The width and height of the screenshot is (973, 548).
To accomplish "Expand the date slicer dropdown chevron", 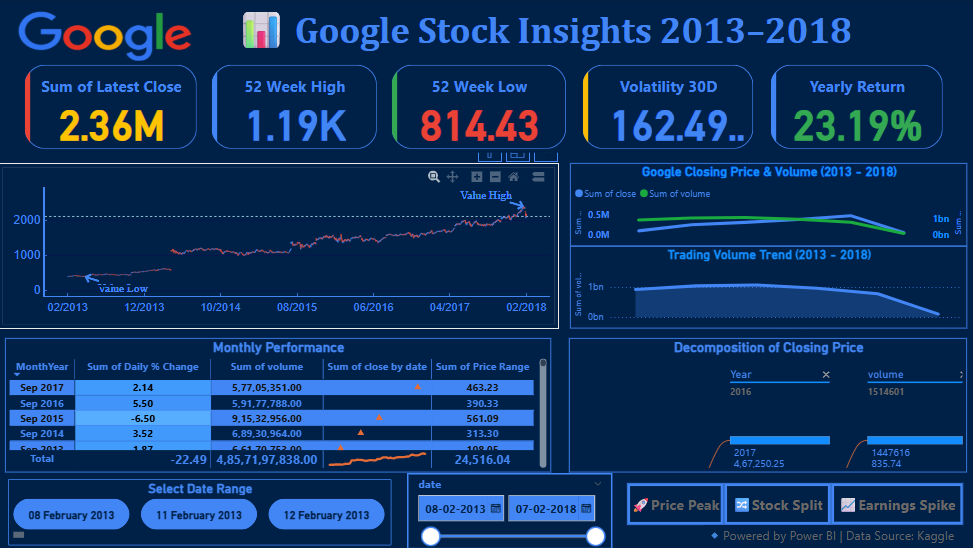I will [x=598, y=484].
